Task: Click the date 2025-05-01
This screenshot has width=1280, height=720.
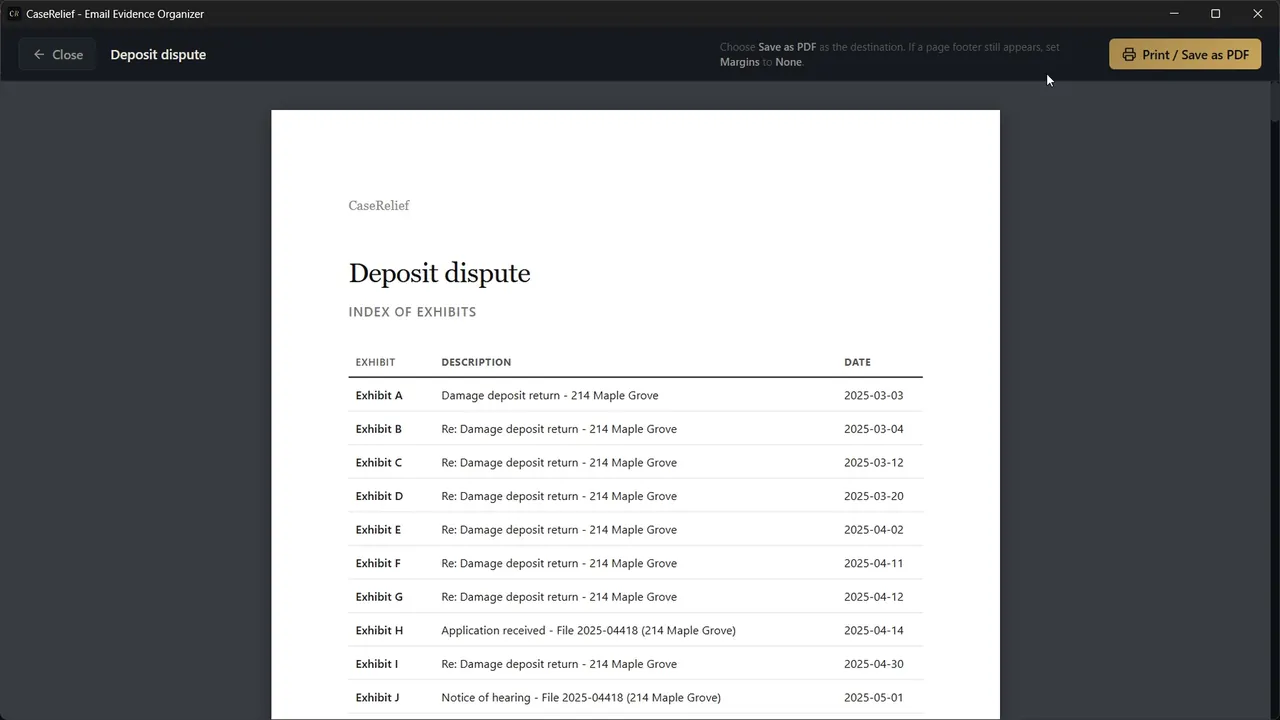Action: [x=873, y=697]
